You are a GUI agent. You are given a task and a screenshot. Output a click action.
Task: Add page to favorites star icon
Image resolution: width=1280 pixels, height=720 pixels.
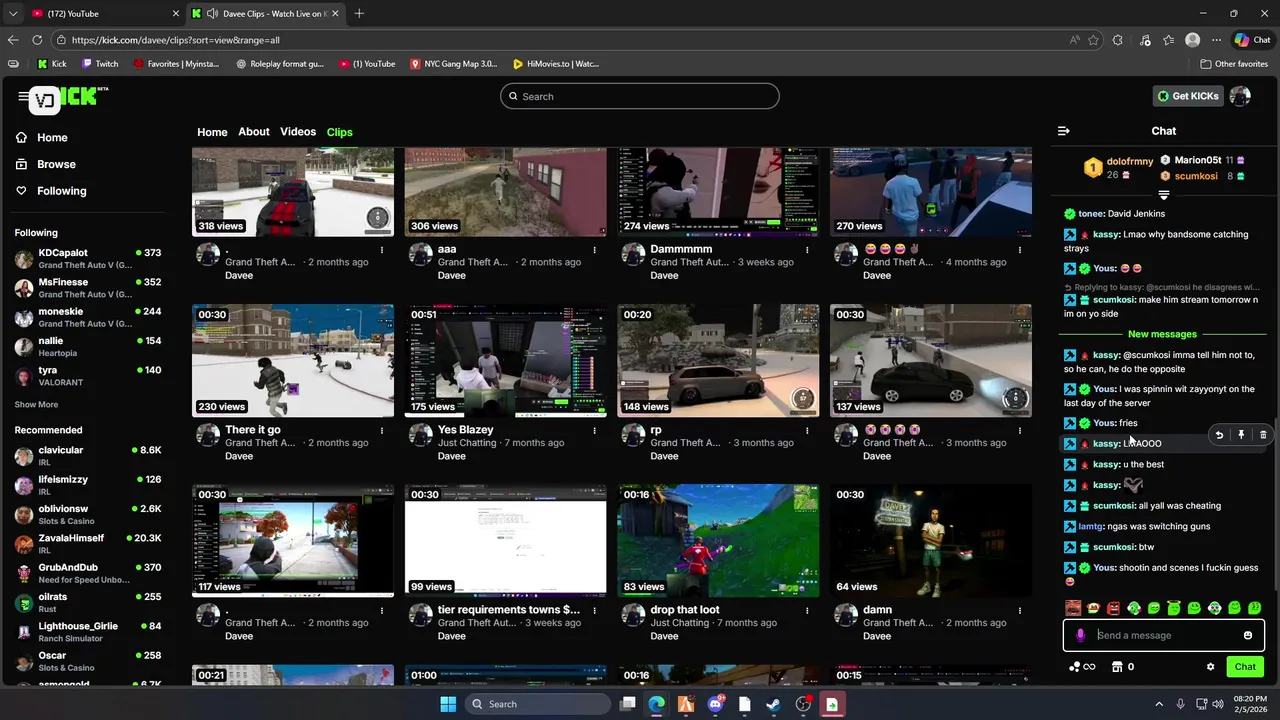tap(1093, 40)
